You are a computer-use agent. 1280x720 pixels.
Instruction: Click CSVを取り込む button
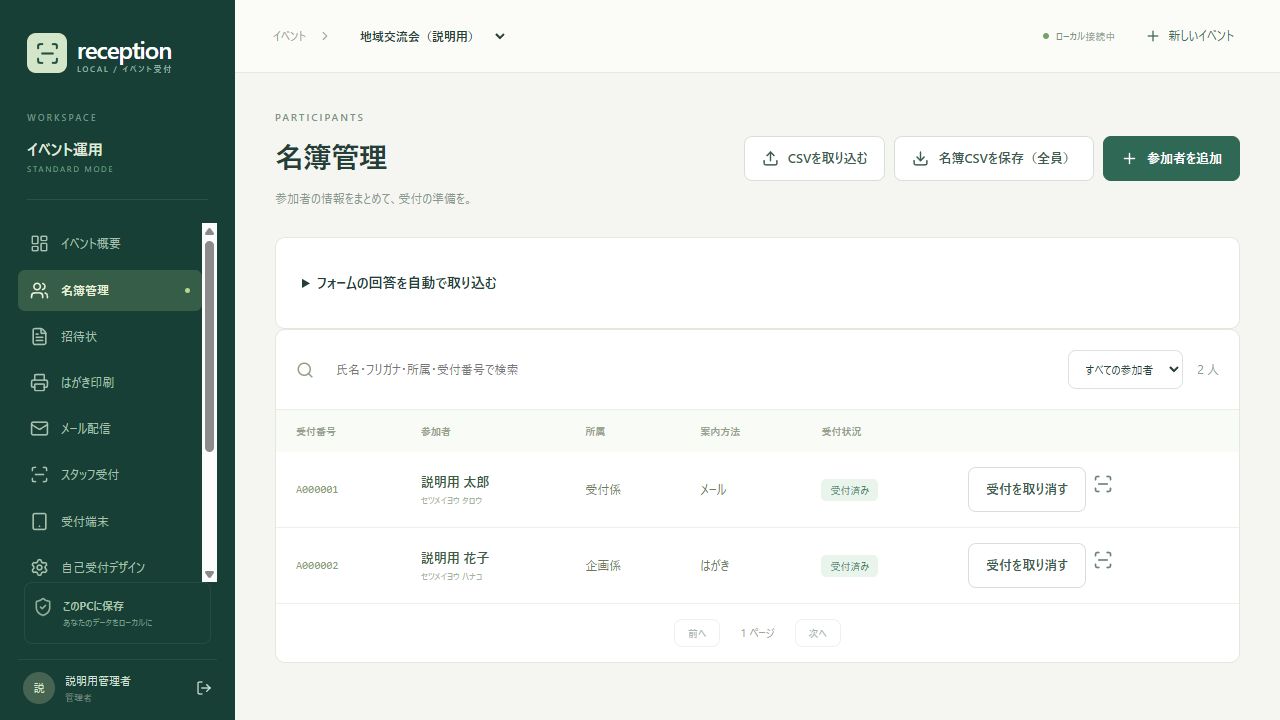click(814, 158)
